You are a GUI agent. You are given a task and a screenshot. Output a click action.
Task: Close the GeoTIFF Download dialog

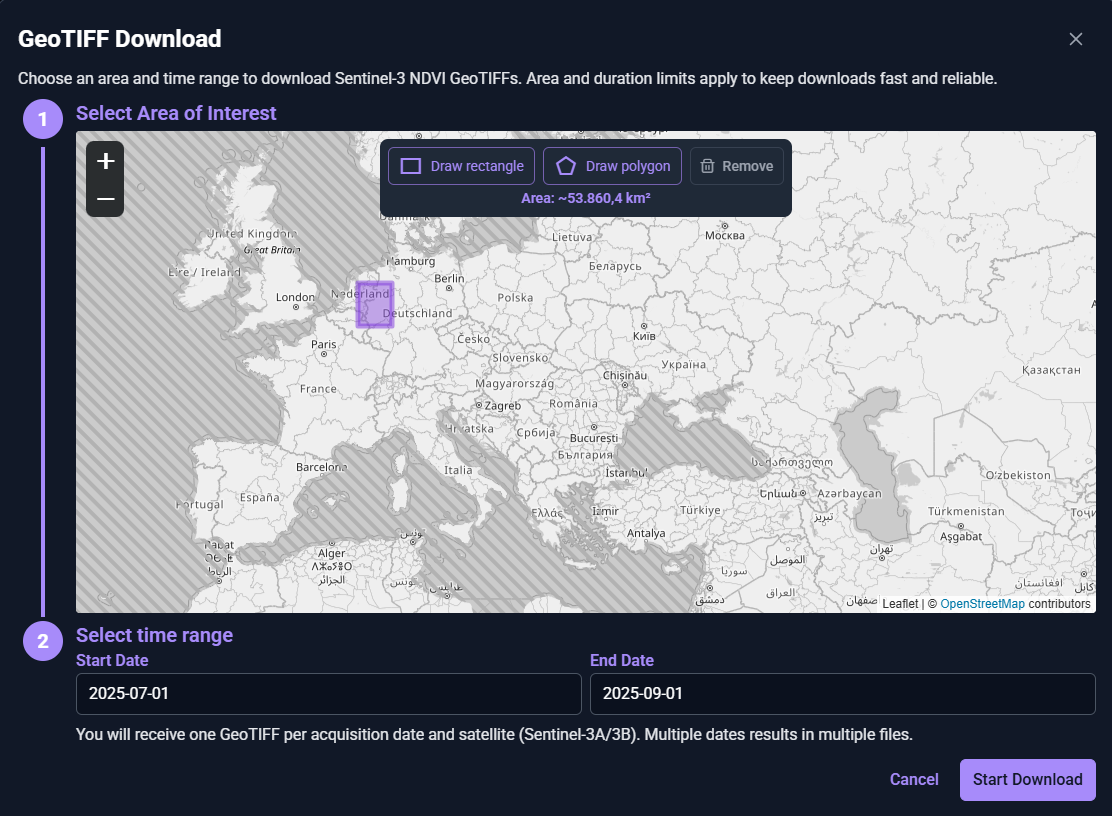pyautogui.click(x=1075, y=39)
